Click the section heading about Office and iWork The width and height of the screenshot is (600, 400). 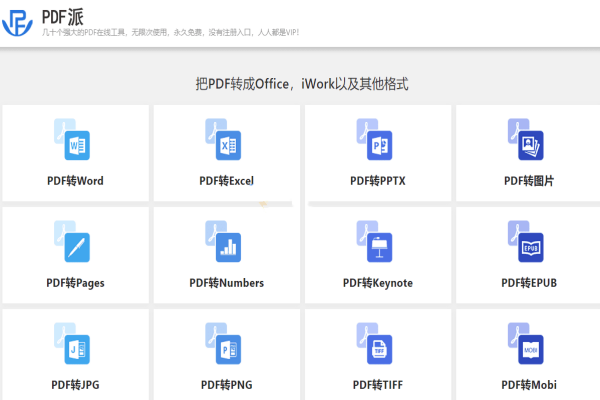tap(301, 84)
